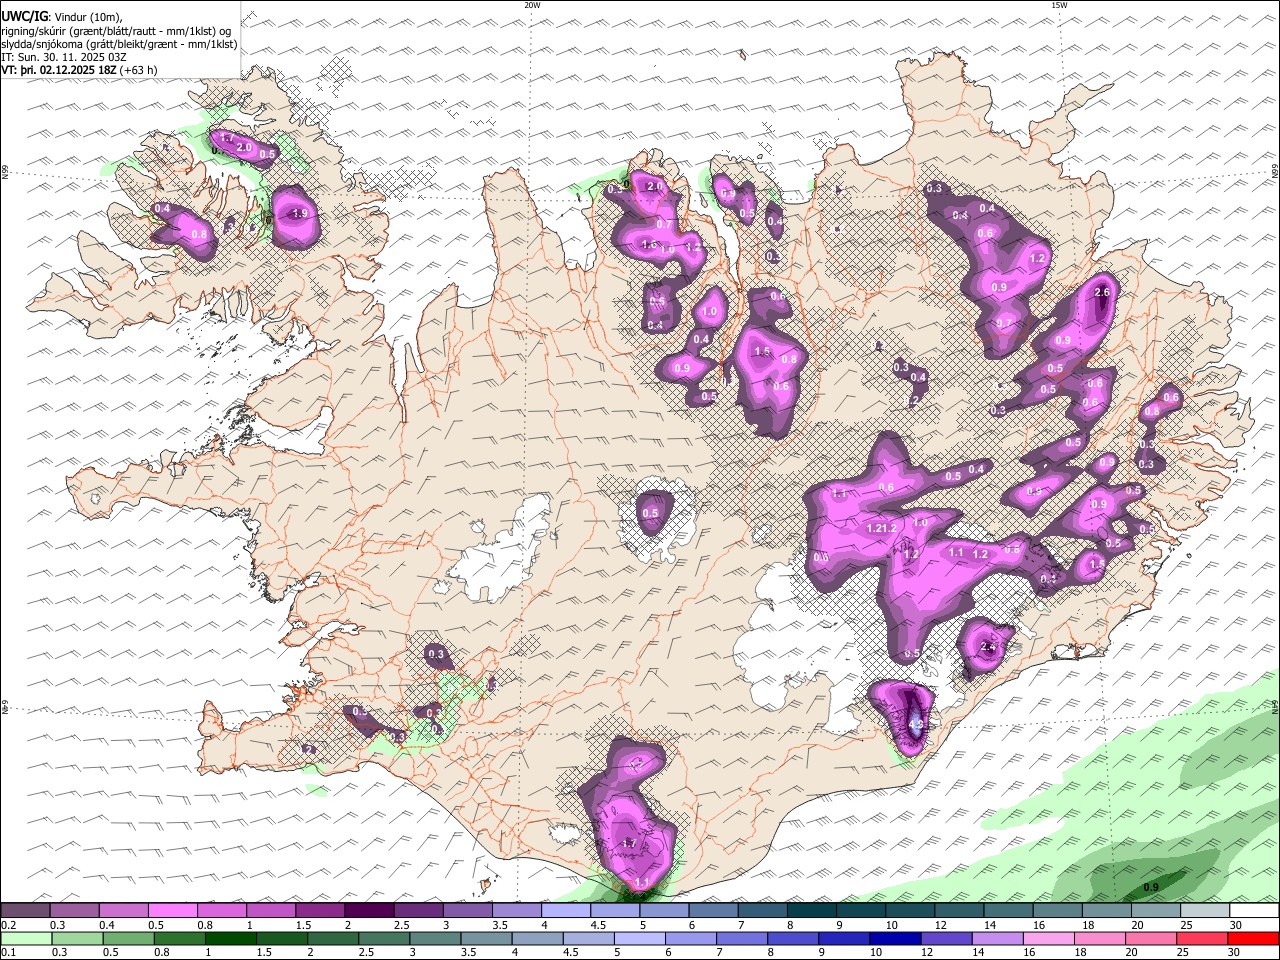
Task: Select the grey-teal 3 rain scale swatch
Action: pyautogui.click(x=435, y=938)
